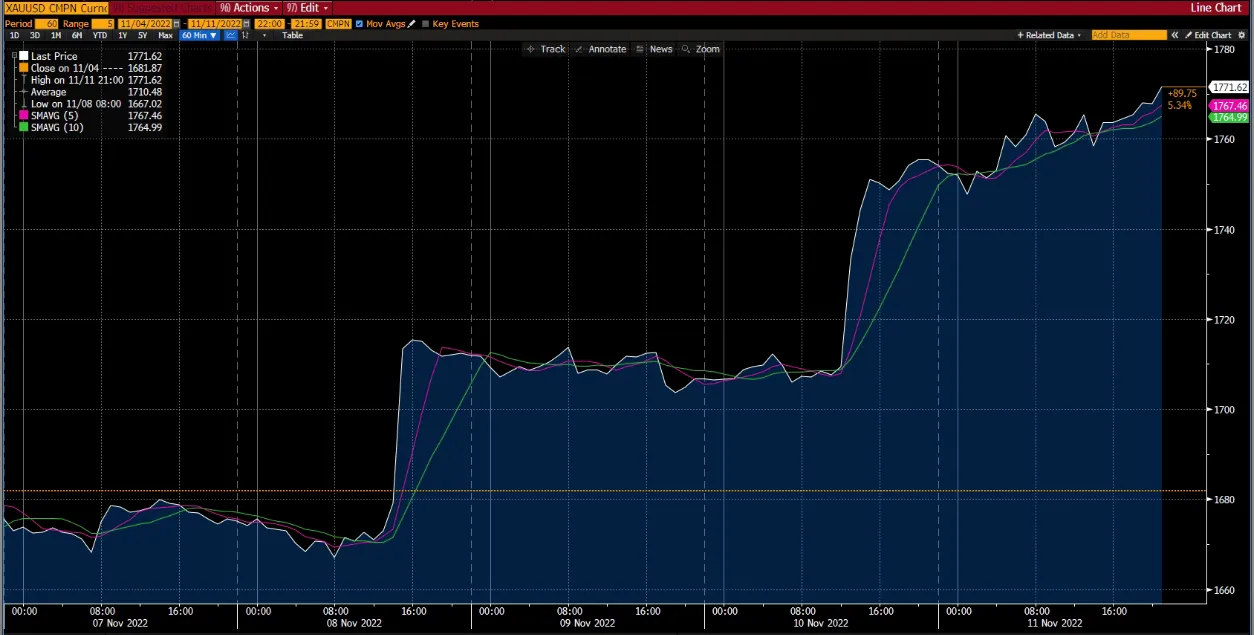Image resolution: width=1254 pixels, height=635 pixels.
Task: Open the Annotate tool
Action: tap(608, 48)
